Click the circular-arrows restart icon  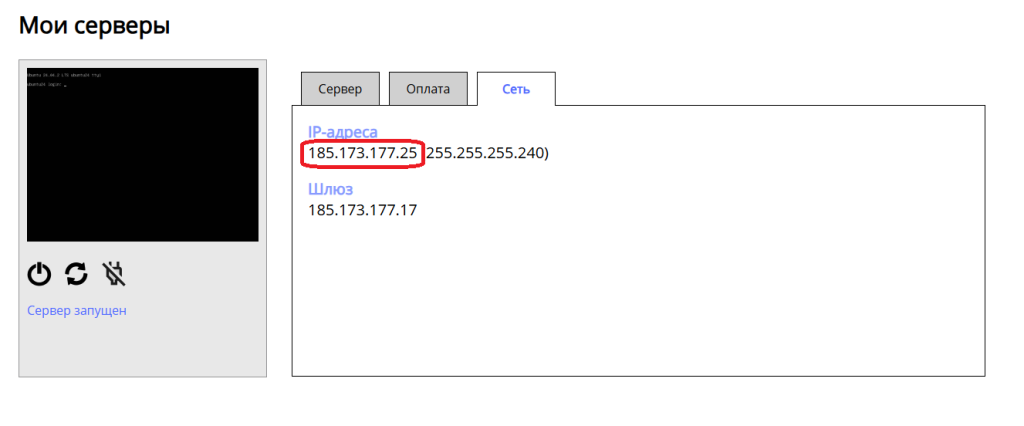76,274
